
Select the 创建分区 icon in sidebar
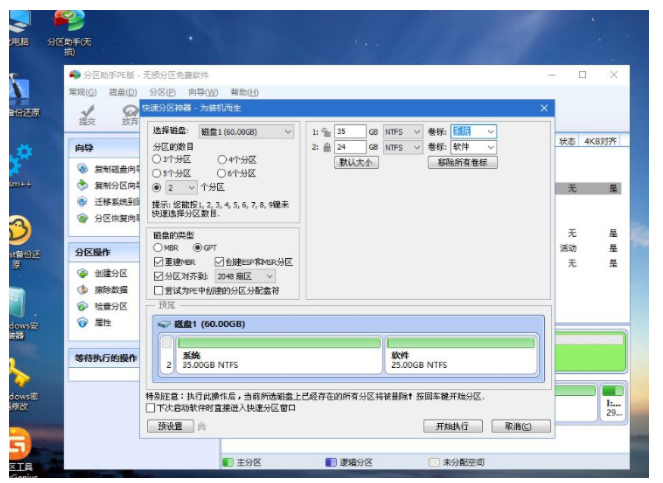click(83, 273)
